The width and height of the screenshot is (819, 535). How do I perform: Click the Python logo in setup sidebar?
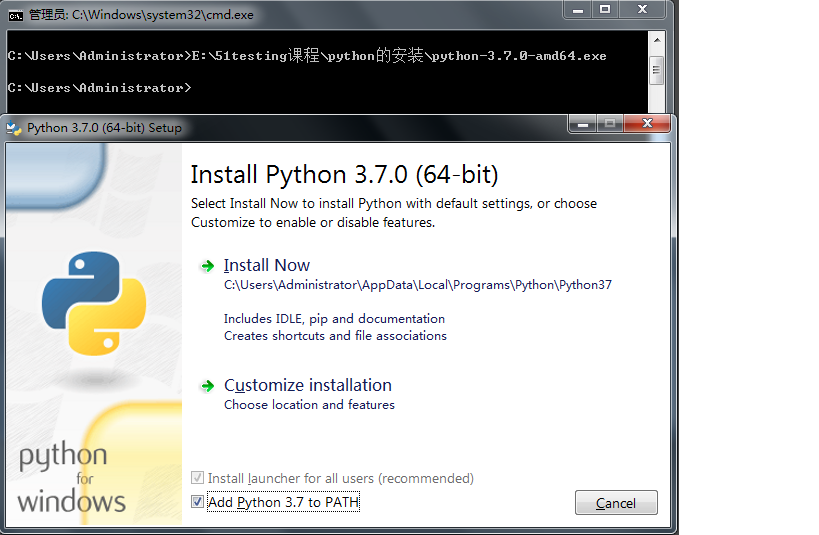[x=94, y=304]
